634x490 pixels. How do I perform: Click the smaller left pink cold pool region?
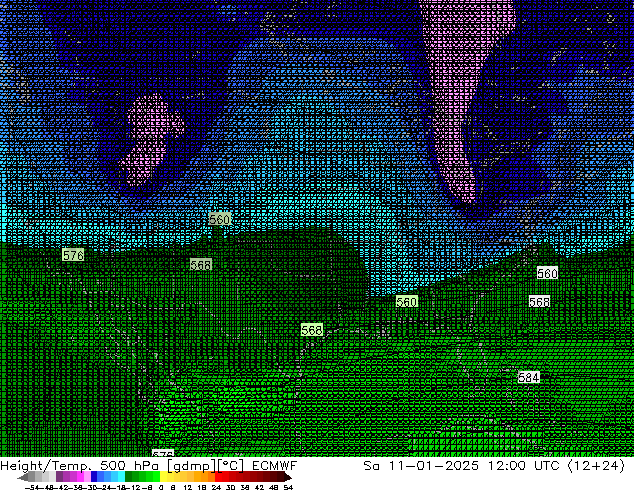coord(150,137)
